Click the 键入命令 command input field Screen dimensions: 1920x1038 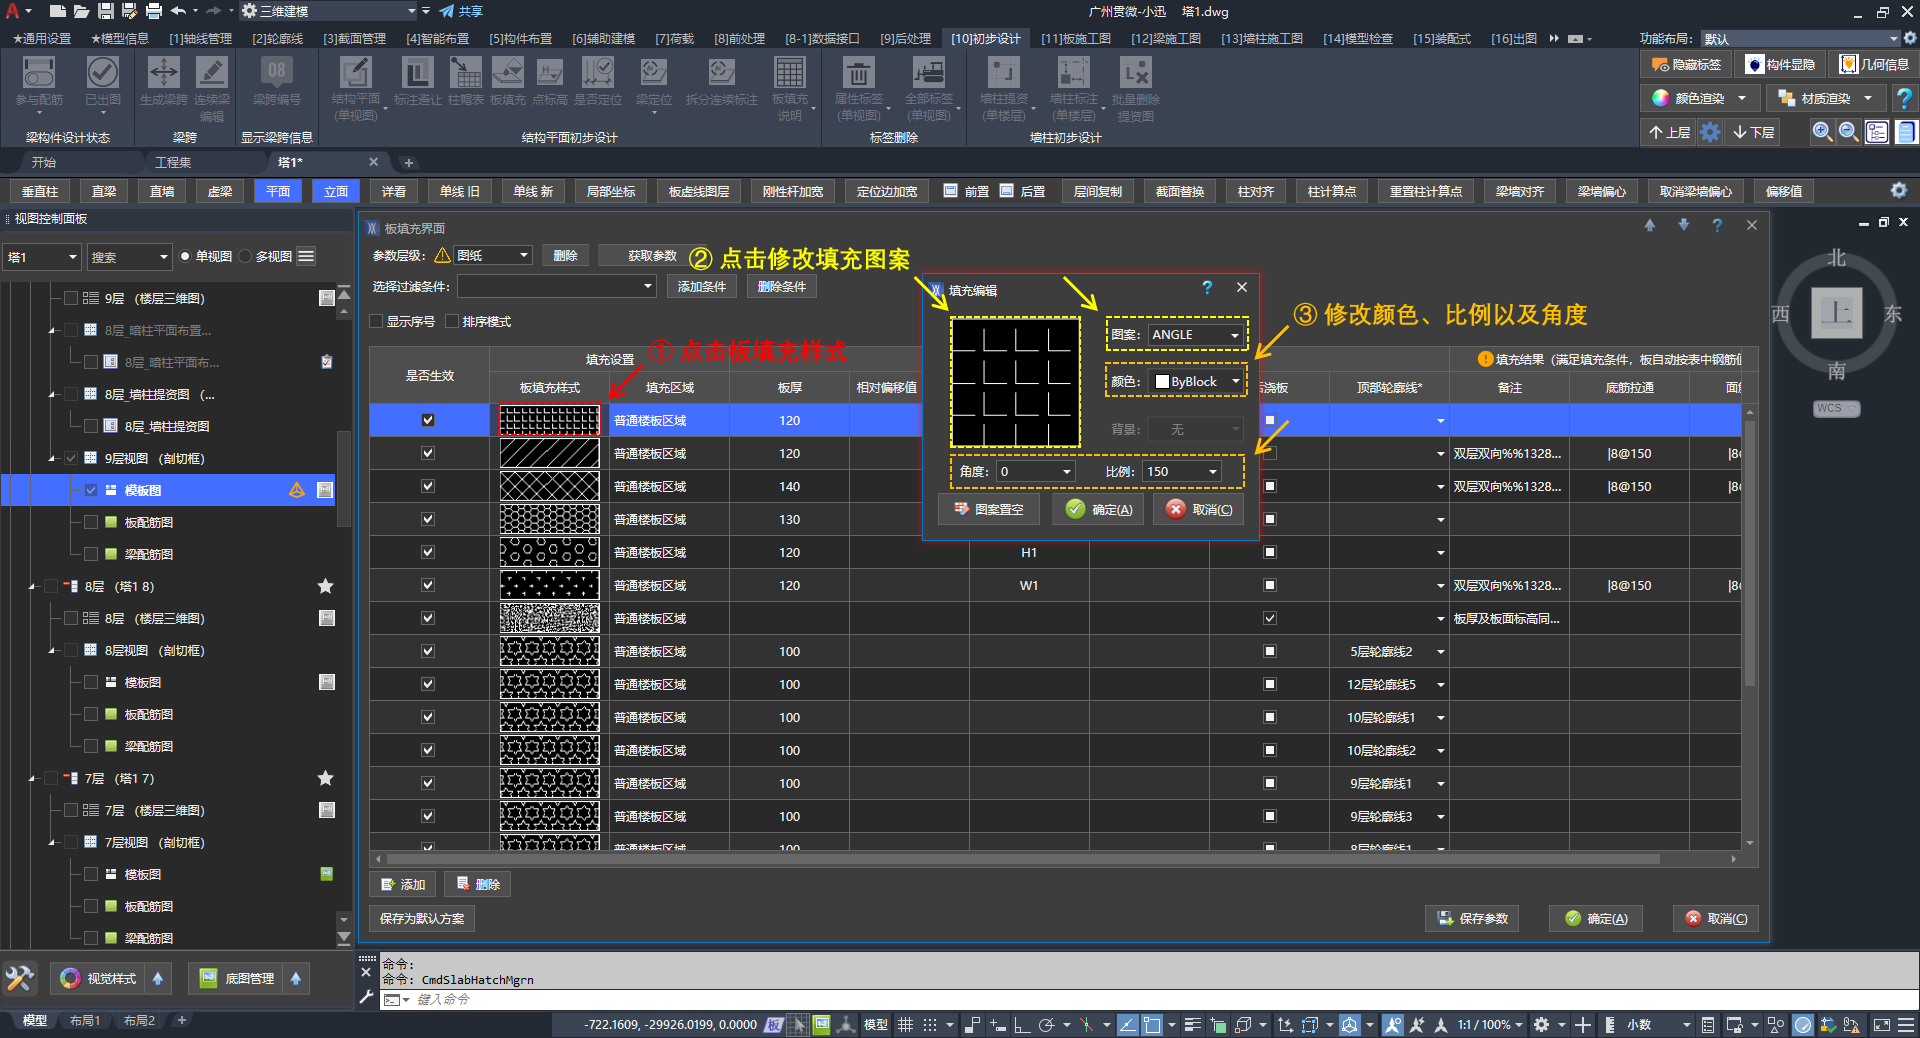point(1150,999)
